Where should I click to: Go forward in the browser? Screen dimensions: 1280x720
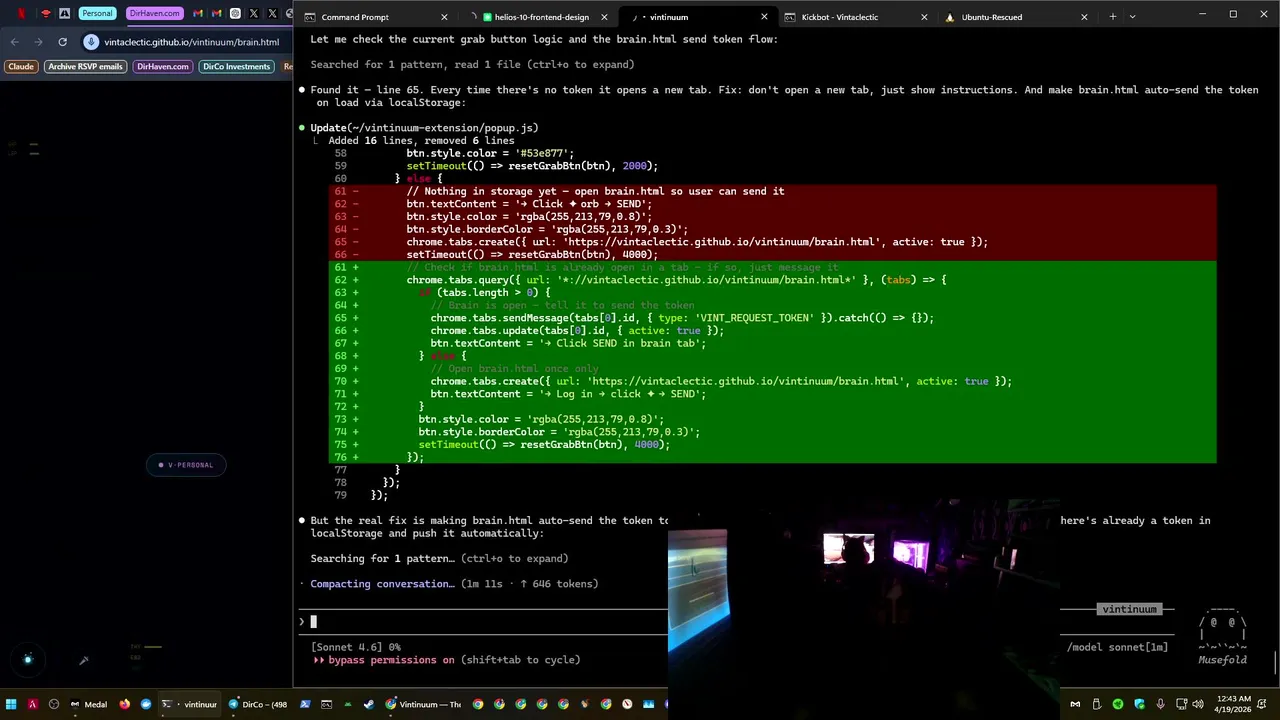click(x=38, y=42)
